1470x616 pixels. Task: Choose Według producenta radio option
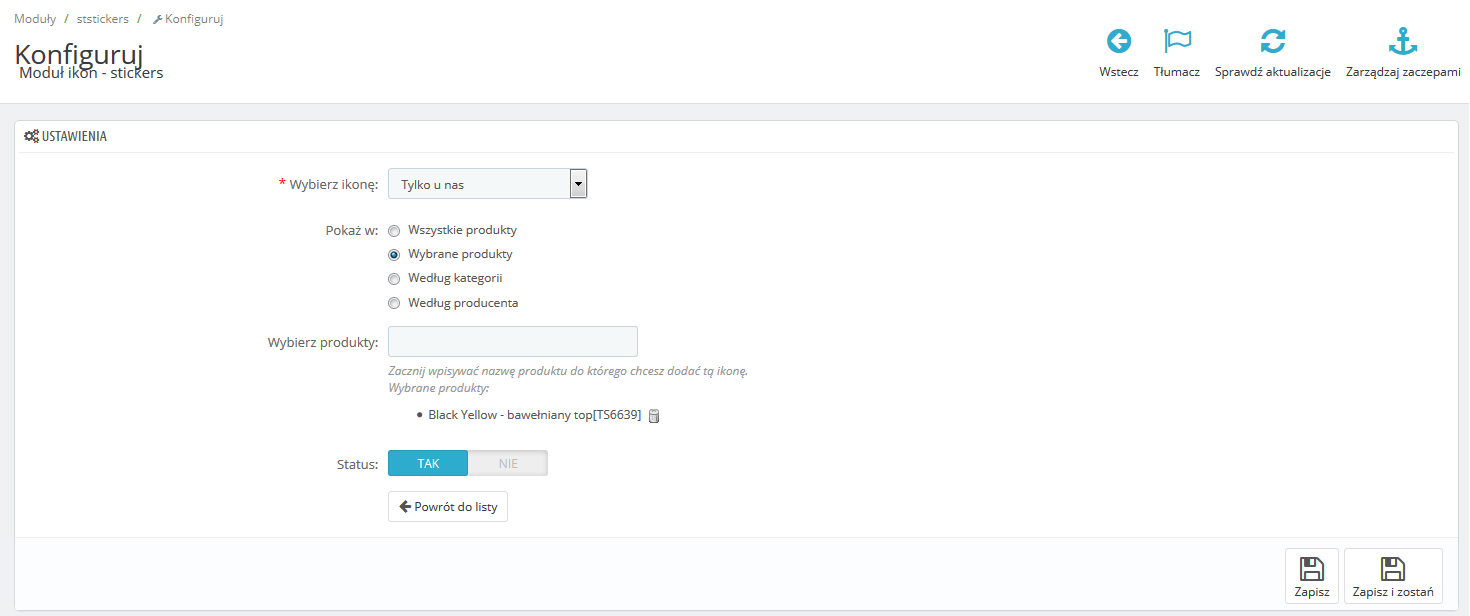[x=394, y=303]
